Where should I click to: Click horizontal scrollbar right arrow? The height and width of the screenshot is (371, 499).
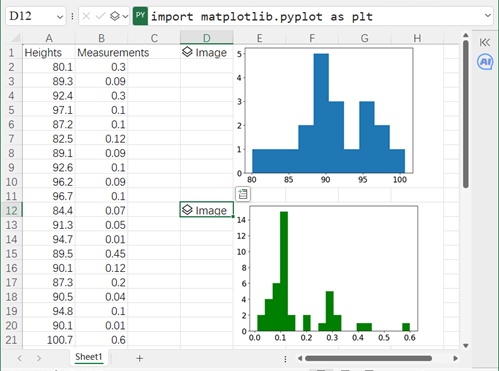click(455, 358)
